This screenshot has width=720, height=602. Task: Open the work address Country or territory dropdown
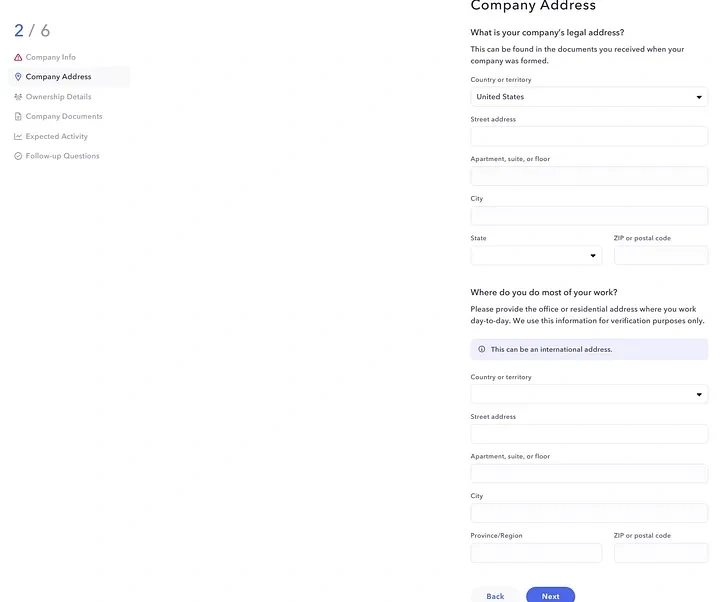(589, 394)
